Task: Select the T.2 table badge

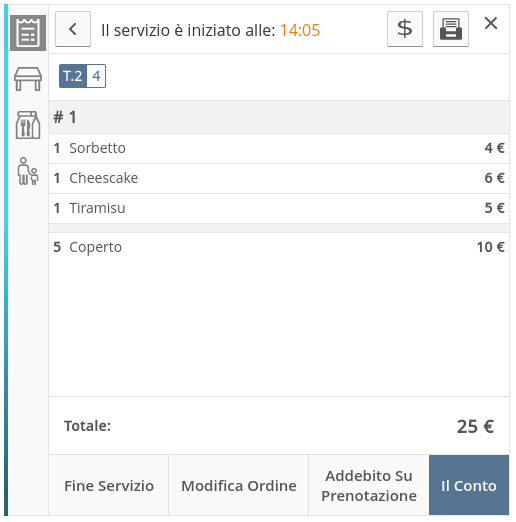Action: pos(73,76)
